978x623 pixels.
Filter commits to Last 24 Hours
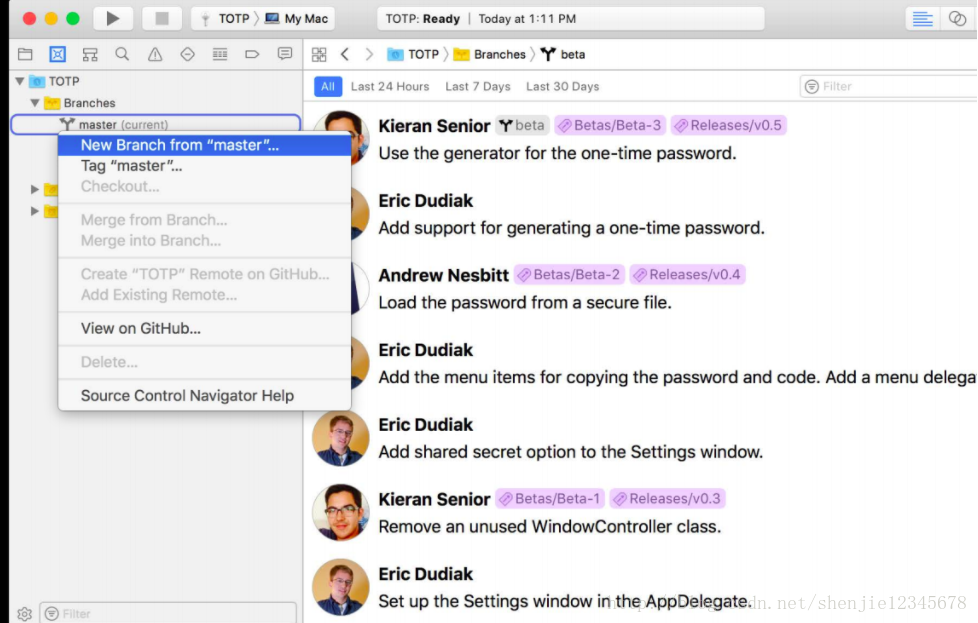click(x=390, y=86)
